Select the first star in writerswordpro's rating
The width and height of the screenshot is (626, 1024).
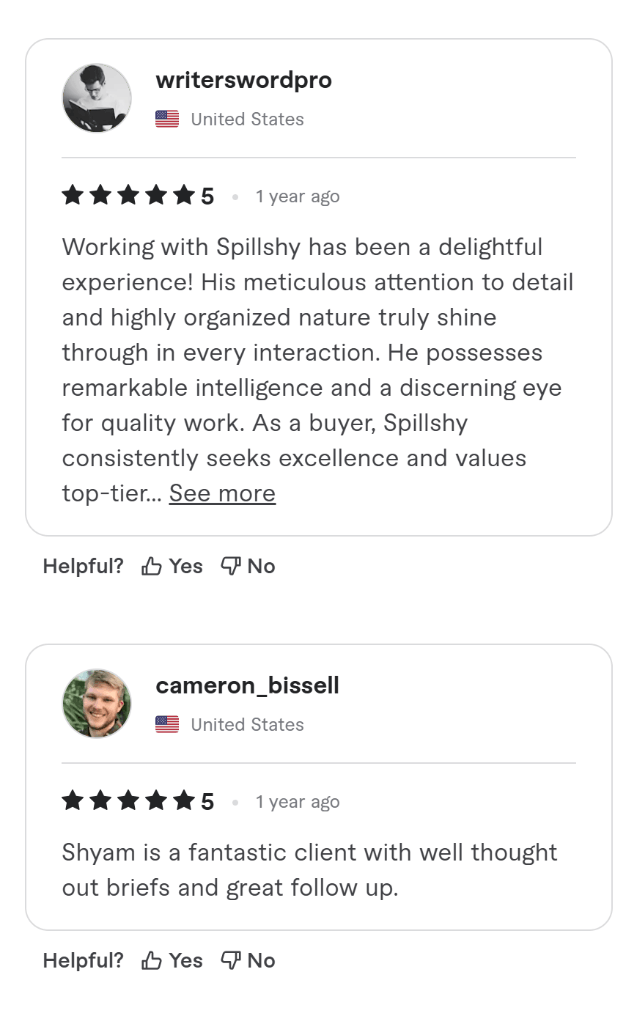point(72,196)
